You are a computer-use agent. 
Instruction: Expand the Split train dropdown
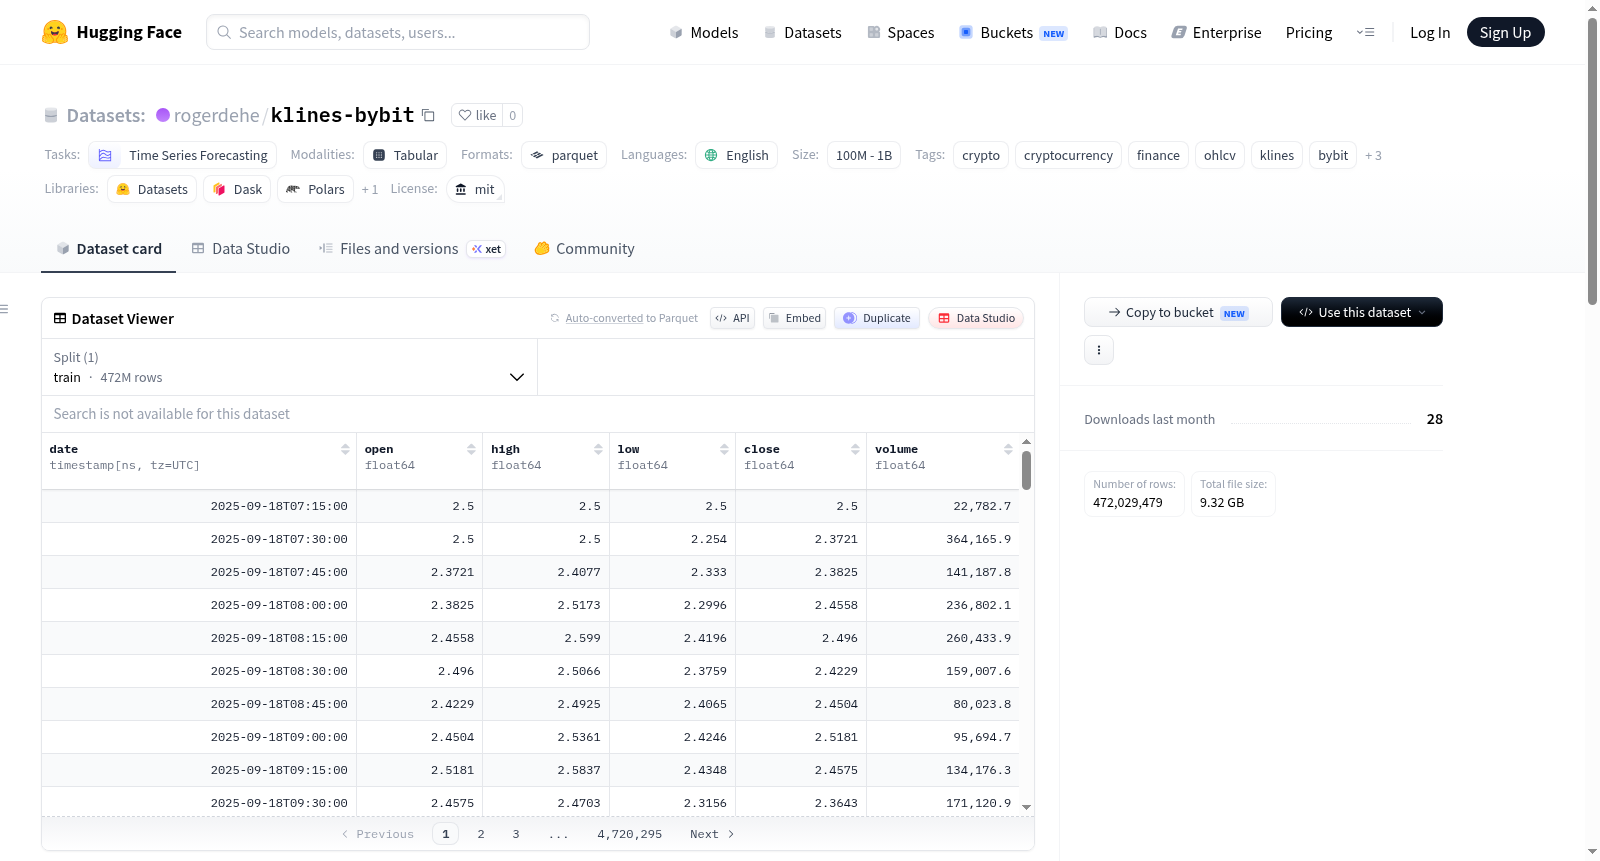(289, 368)
